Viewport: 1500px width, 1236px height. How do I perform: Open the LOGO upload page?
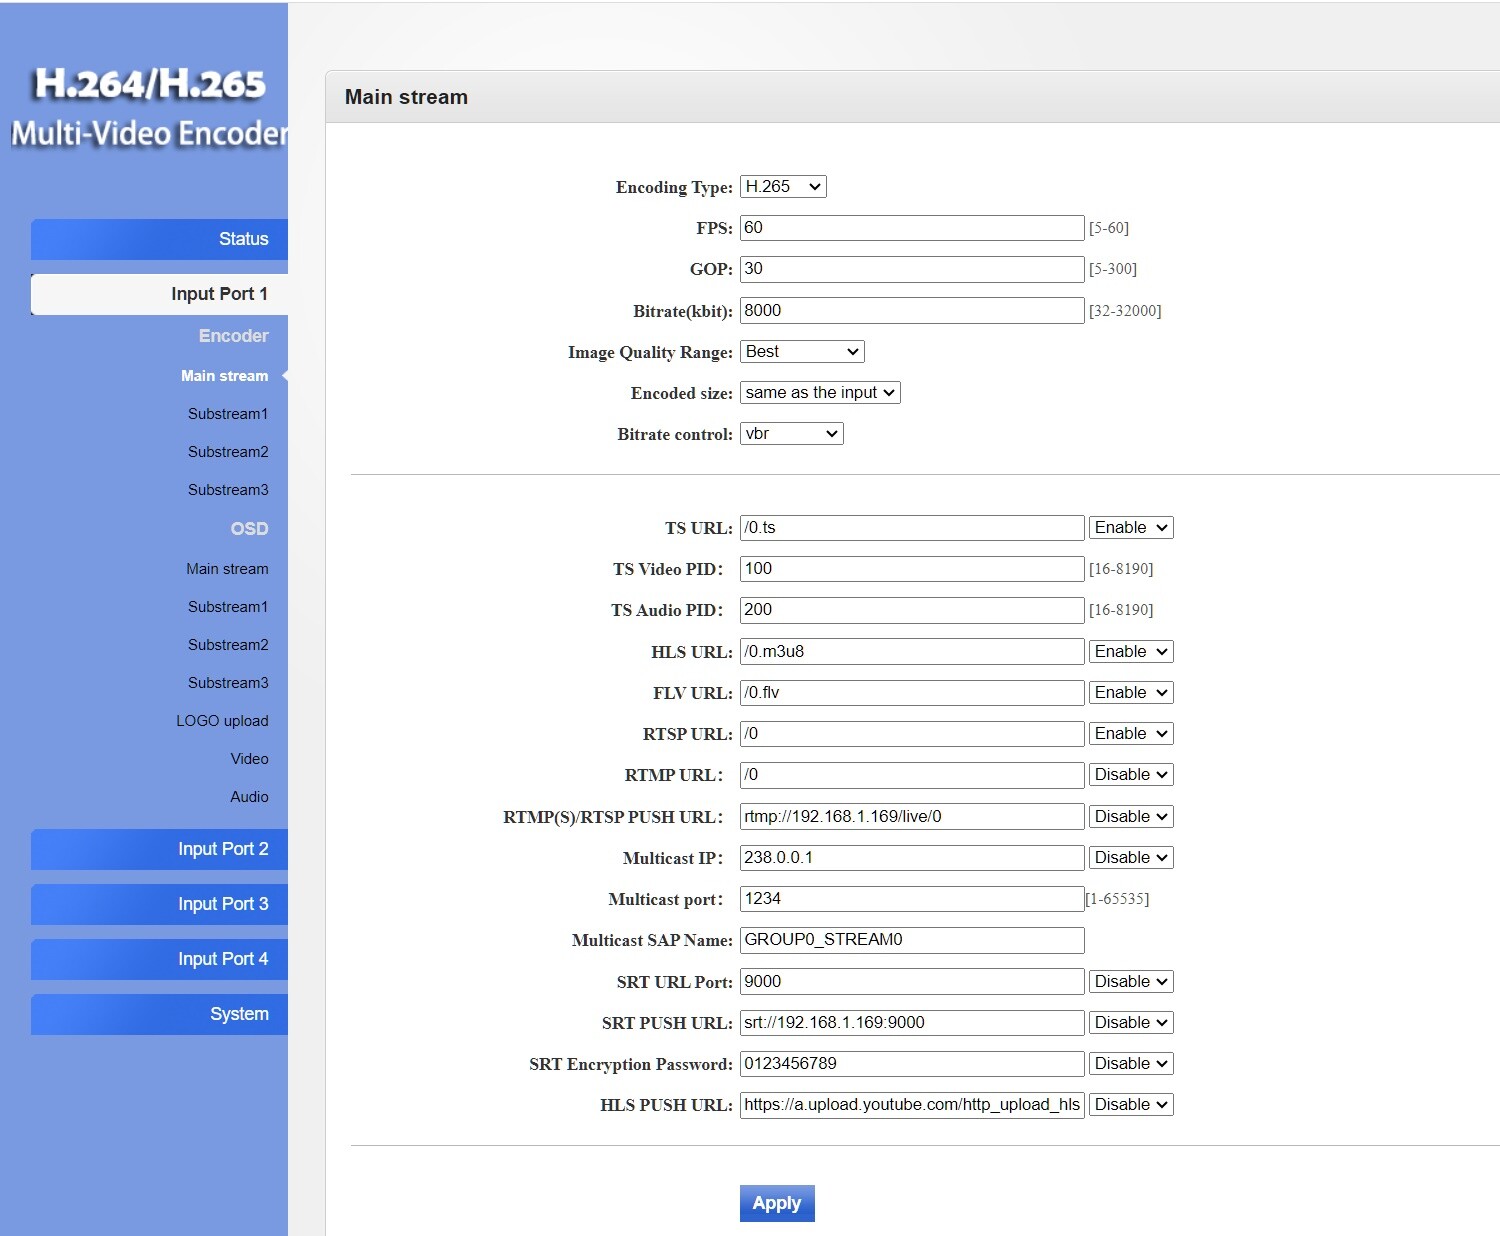222,721
